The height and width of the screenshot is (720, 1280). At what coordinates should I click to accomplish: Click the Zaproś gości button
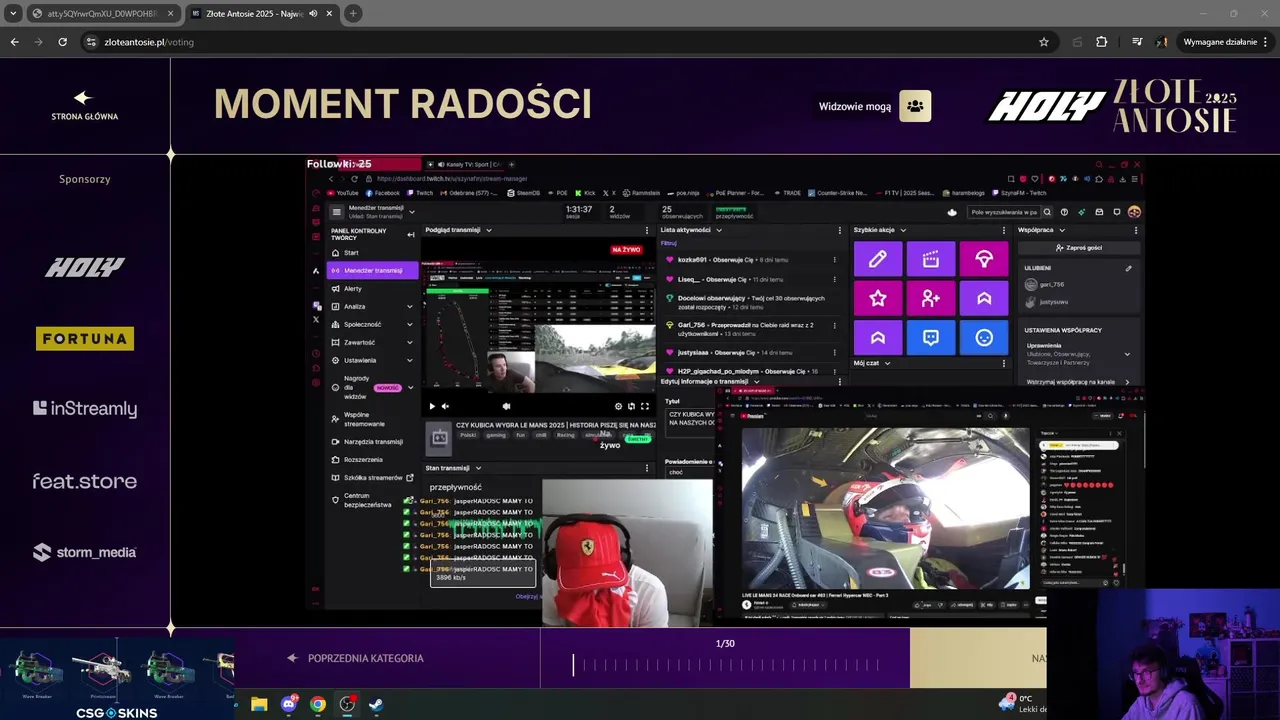click(x=1079, y=247)
